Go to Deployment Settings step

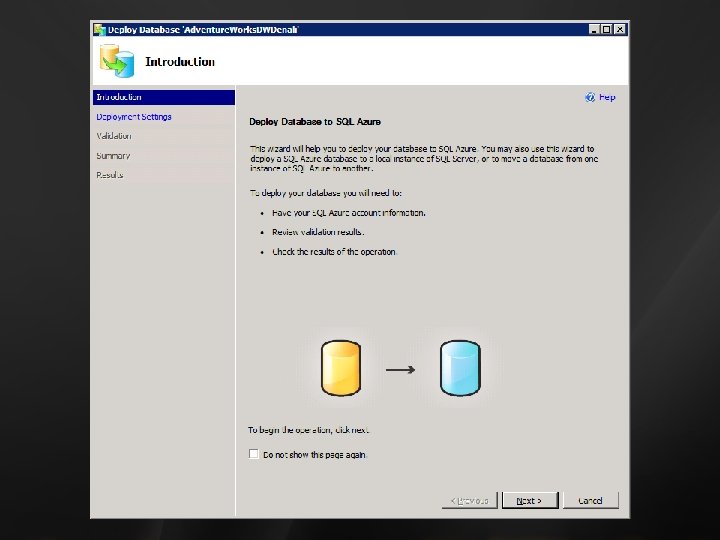pyautogui.click(x=134, y=117)
